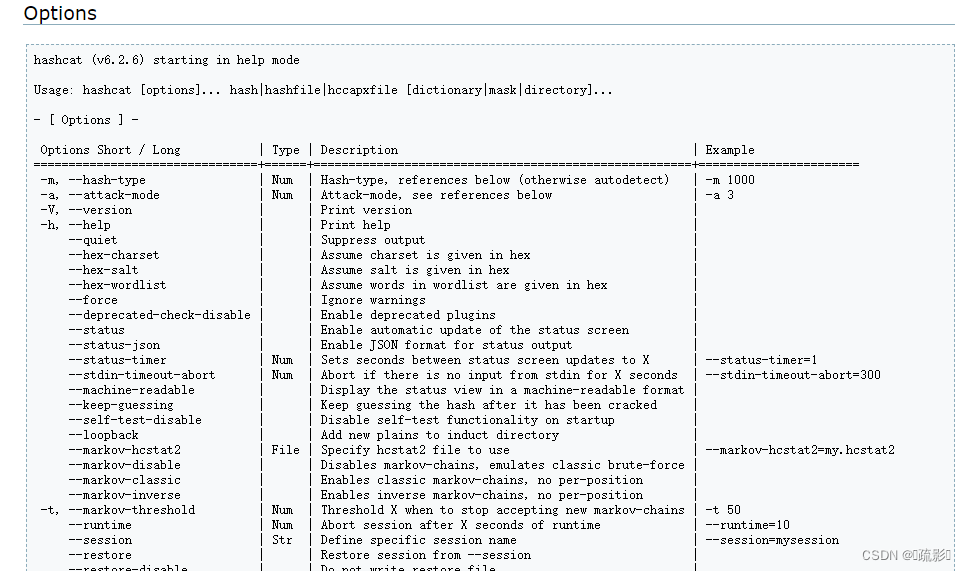Click 'Assume charset is given in hex'
The image size is (966, 571).
425,255
